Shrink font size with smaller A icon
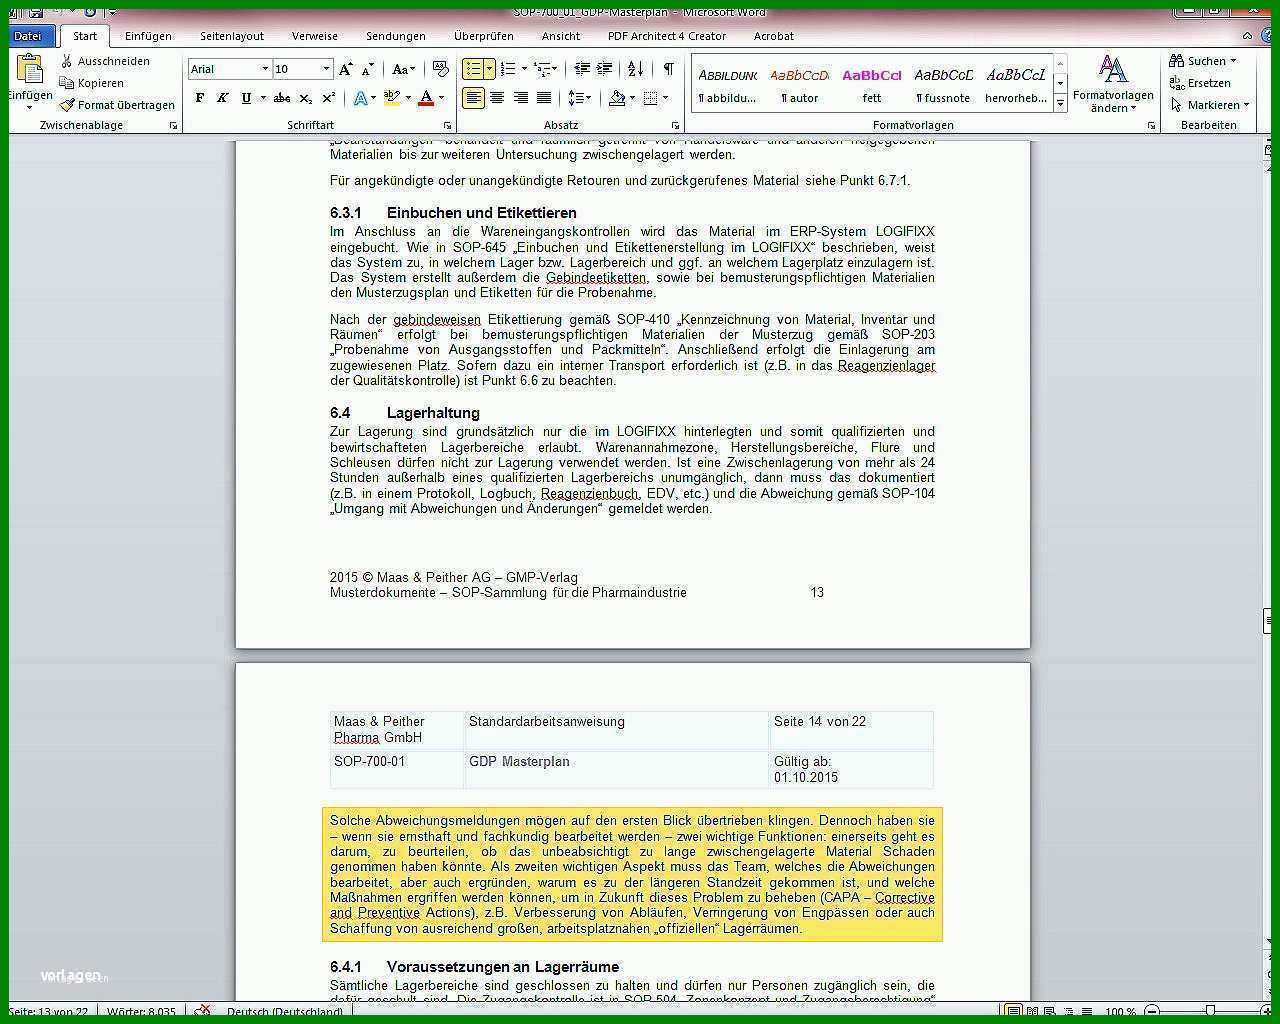 pos(367,69)
